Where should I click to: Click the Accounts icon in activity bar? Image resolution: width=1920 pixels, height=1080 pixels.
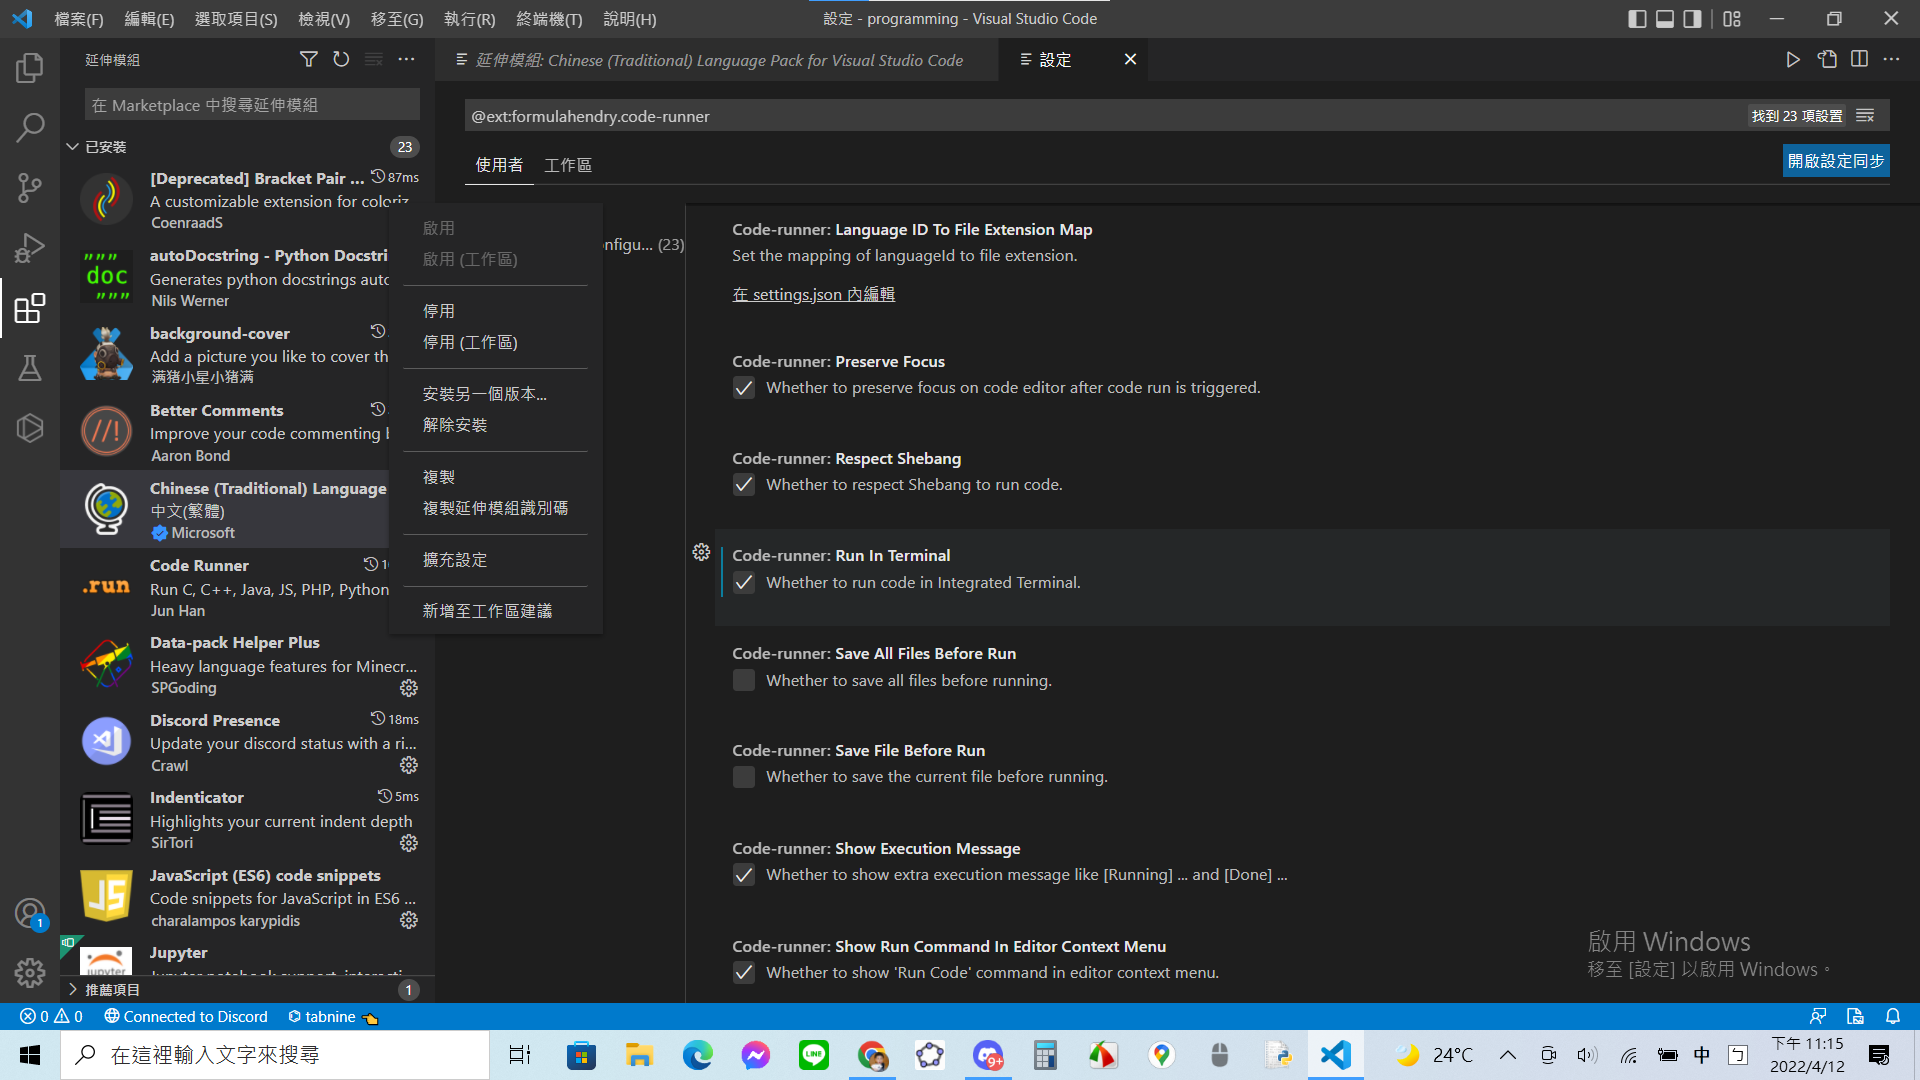[x=30, y=912]
